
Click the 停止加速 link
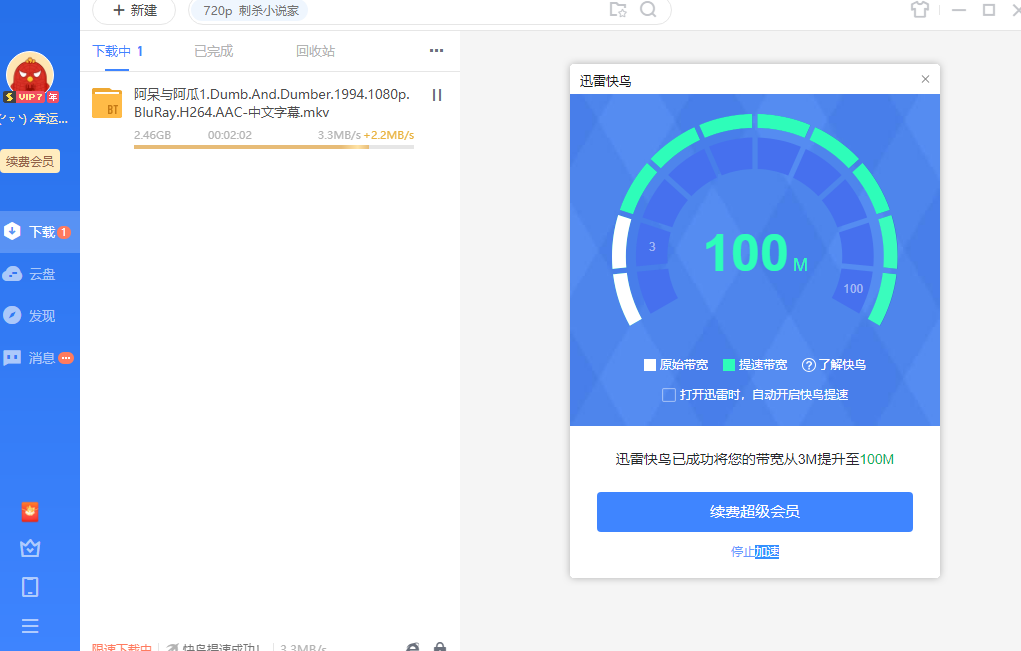click(x=754, y=551)
